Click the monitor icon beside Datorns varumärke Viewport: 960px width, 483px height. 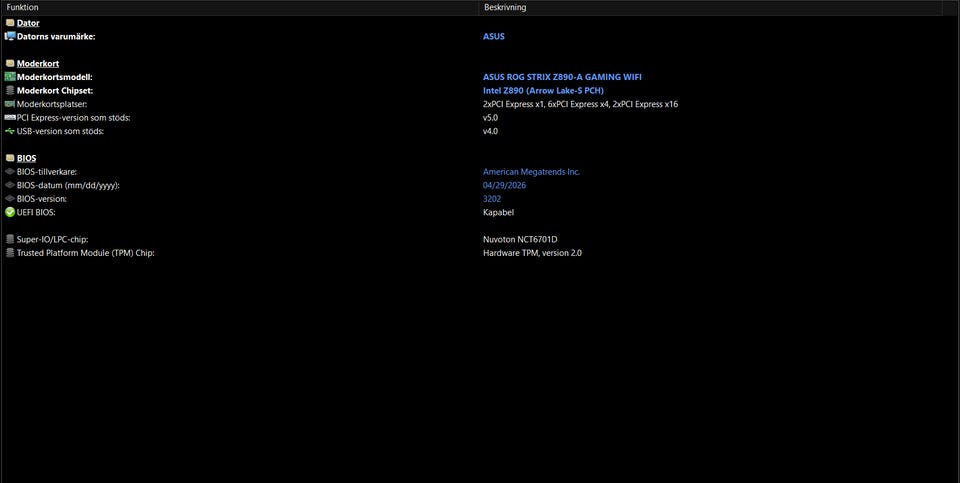click(x=10, y=36)
